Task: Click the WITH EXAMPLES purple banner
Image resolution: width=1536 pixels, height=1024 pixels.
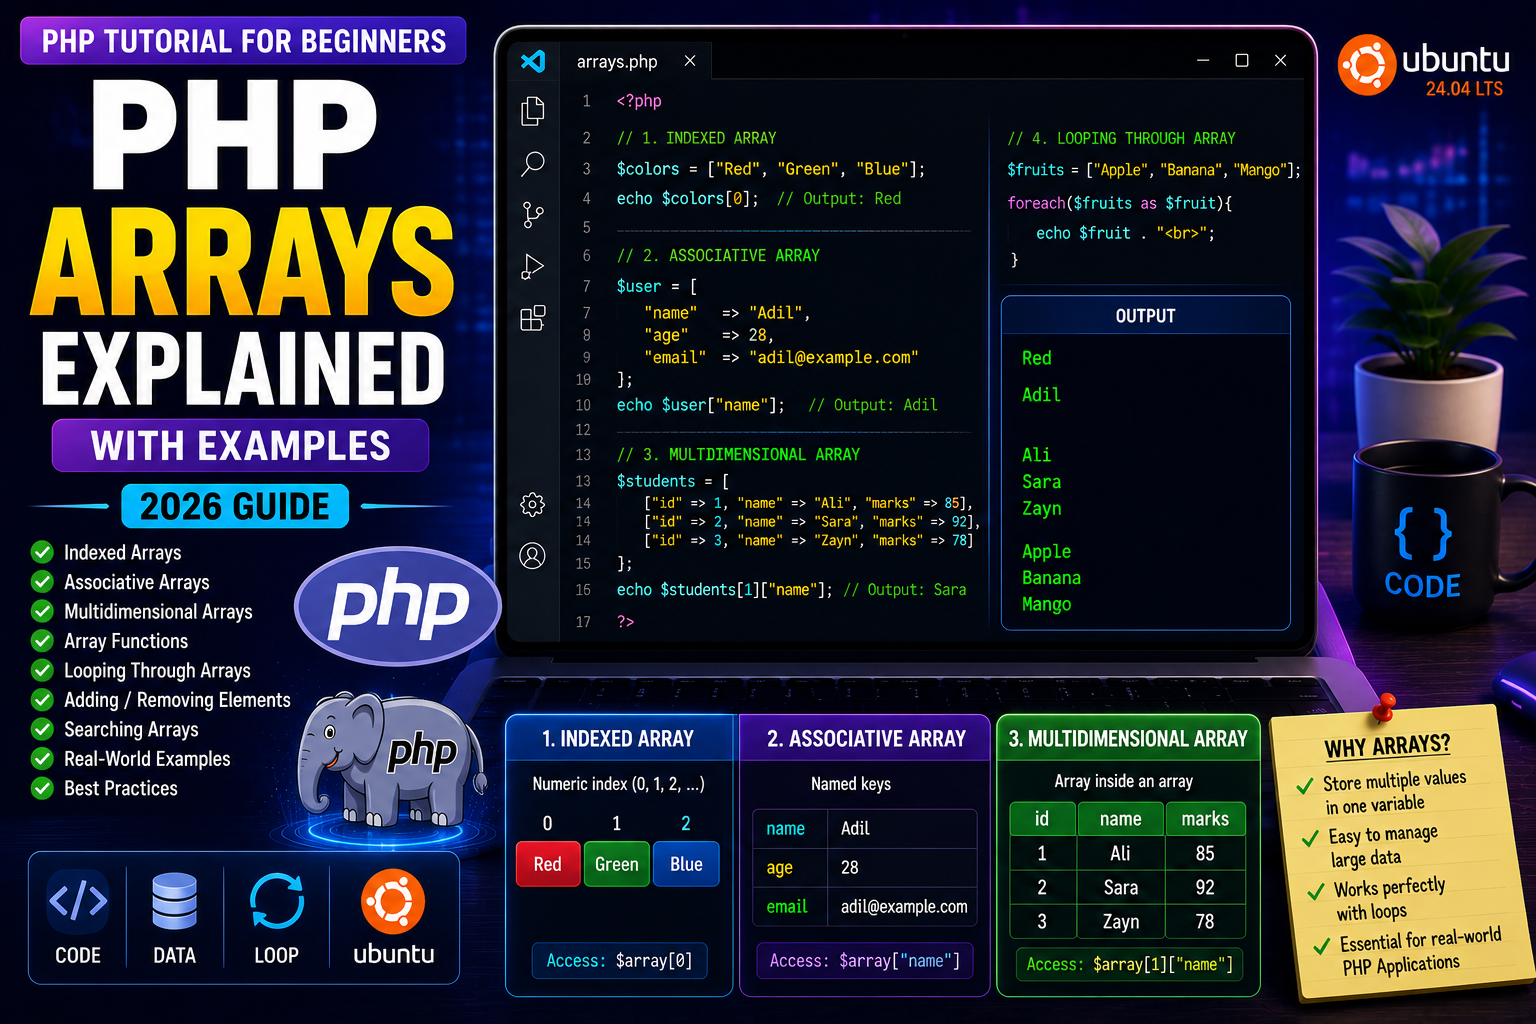Action: point(240,445)
